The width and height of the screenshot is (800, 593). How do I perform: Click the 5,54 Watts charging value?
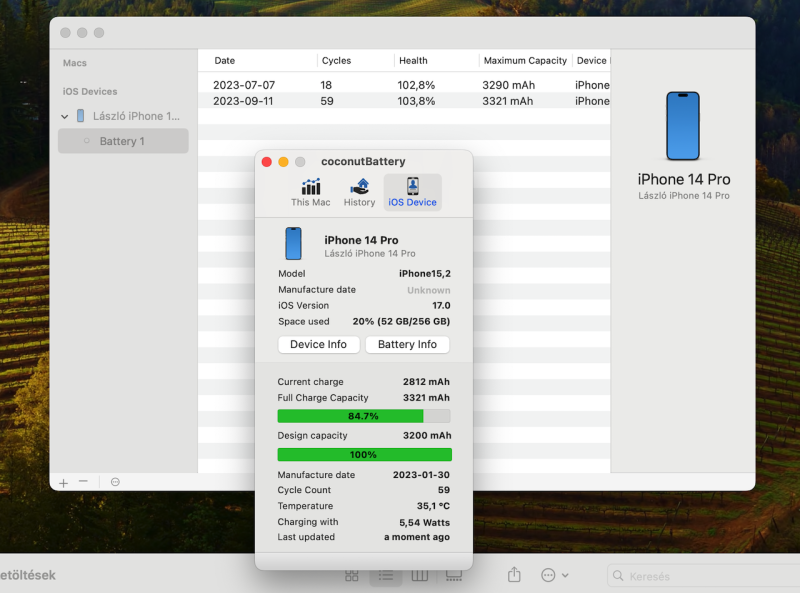click(424, 523)
